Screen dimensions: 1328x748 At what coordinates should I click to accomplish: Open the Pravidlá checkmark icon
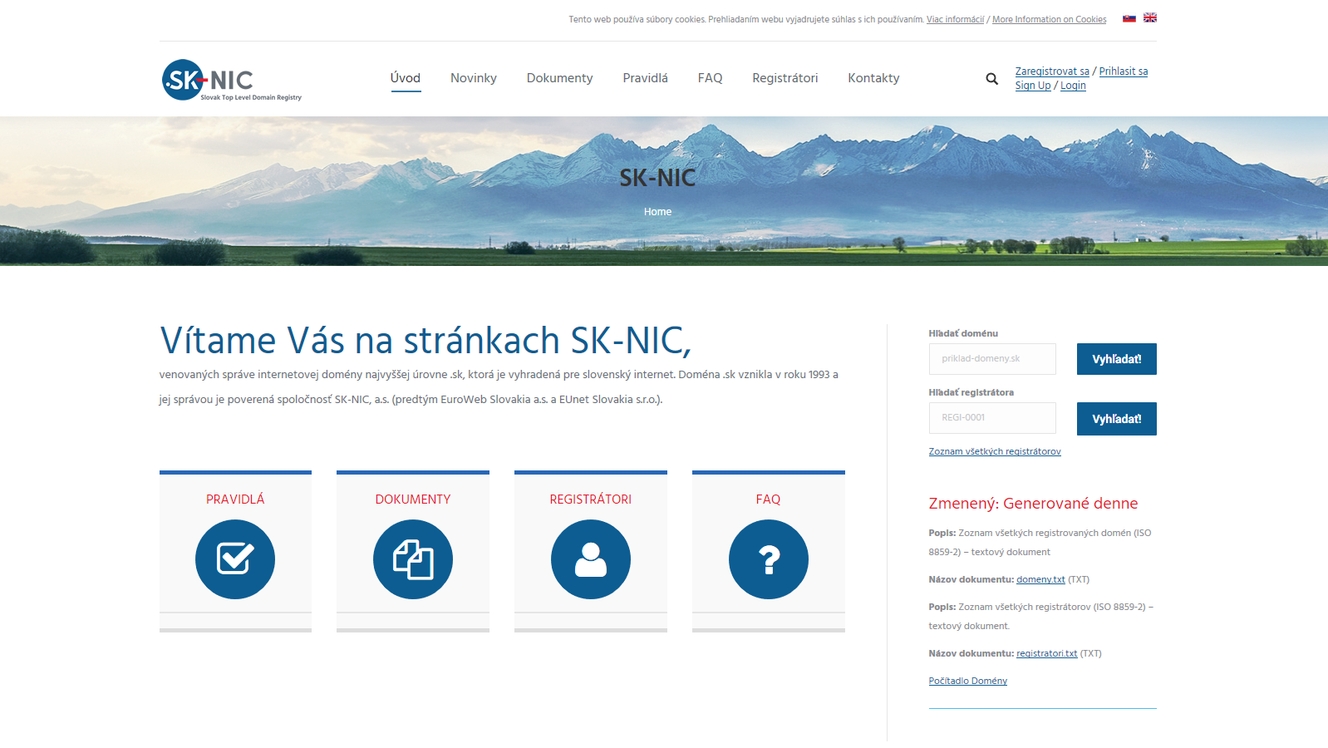click(x=235, y=559)
